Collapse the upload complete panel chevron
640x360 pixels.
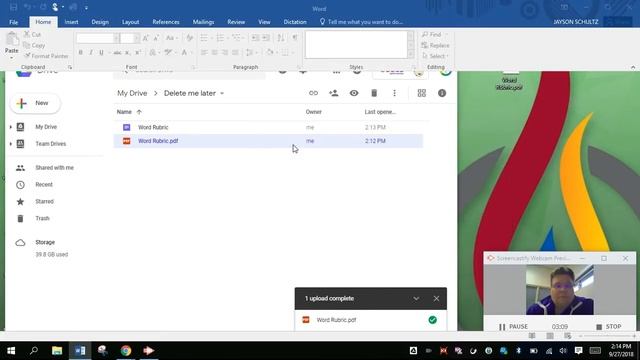coord(416,299)
